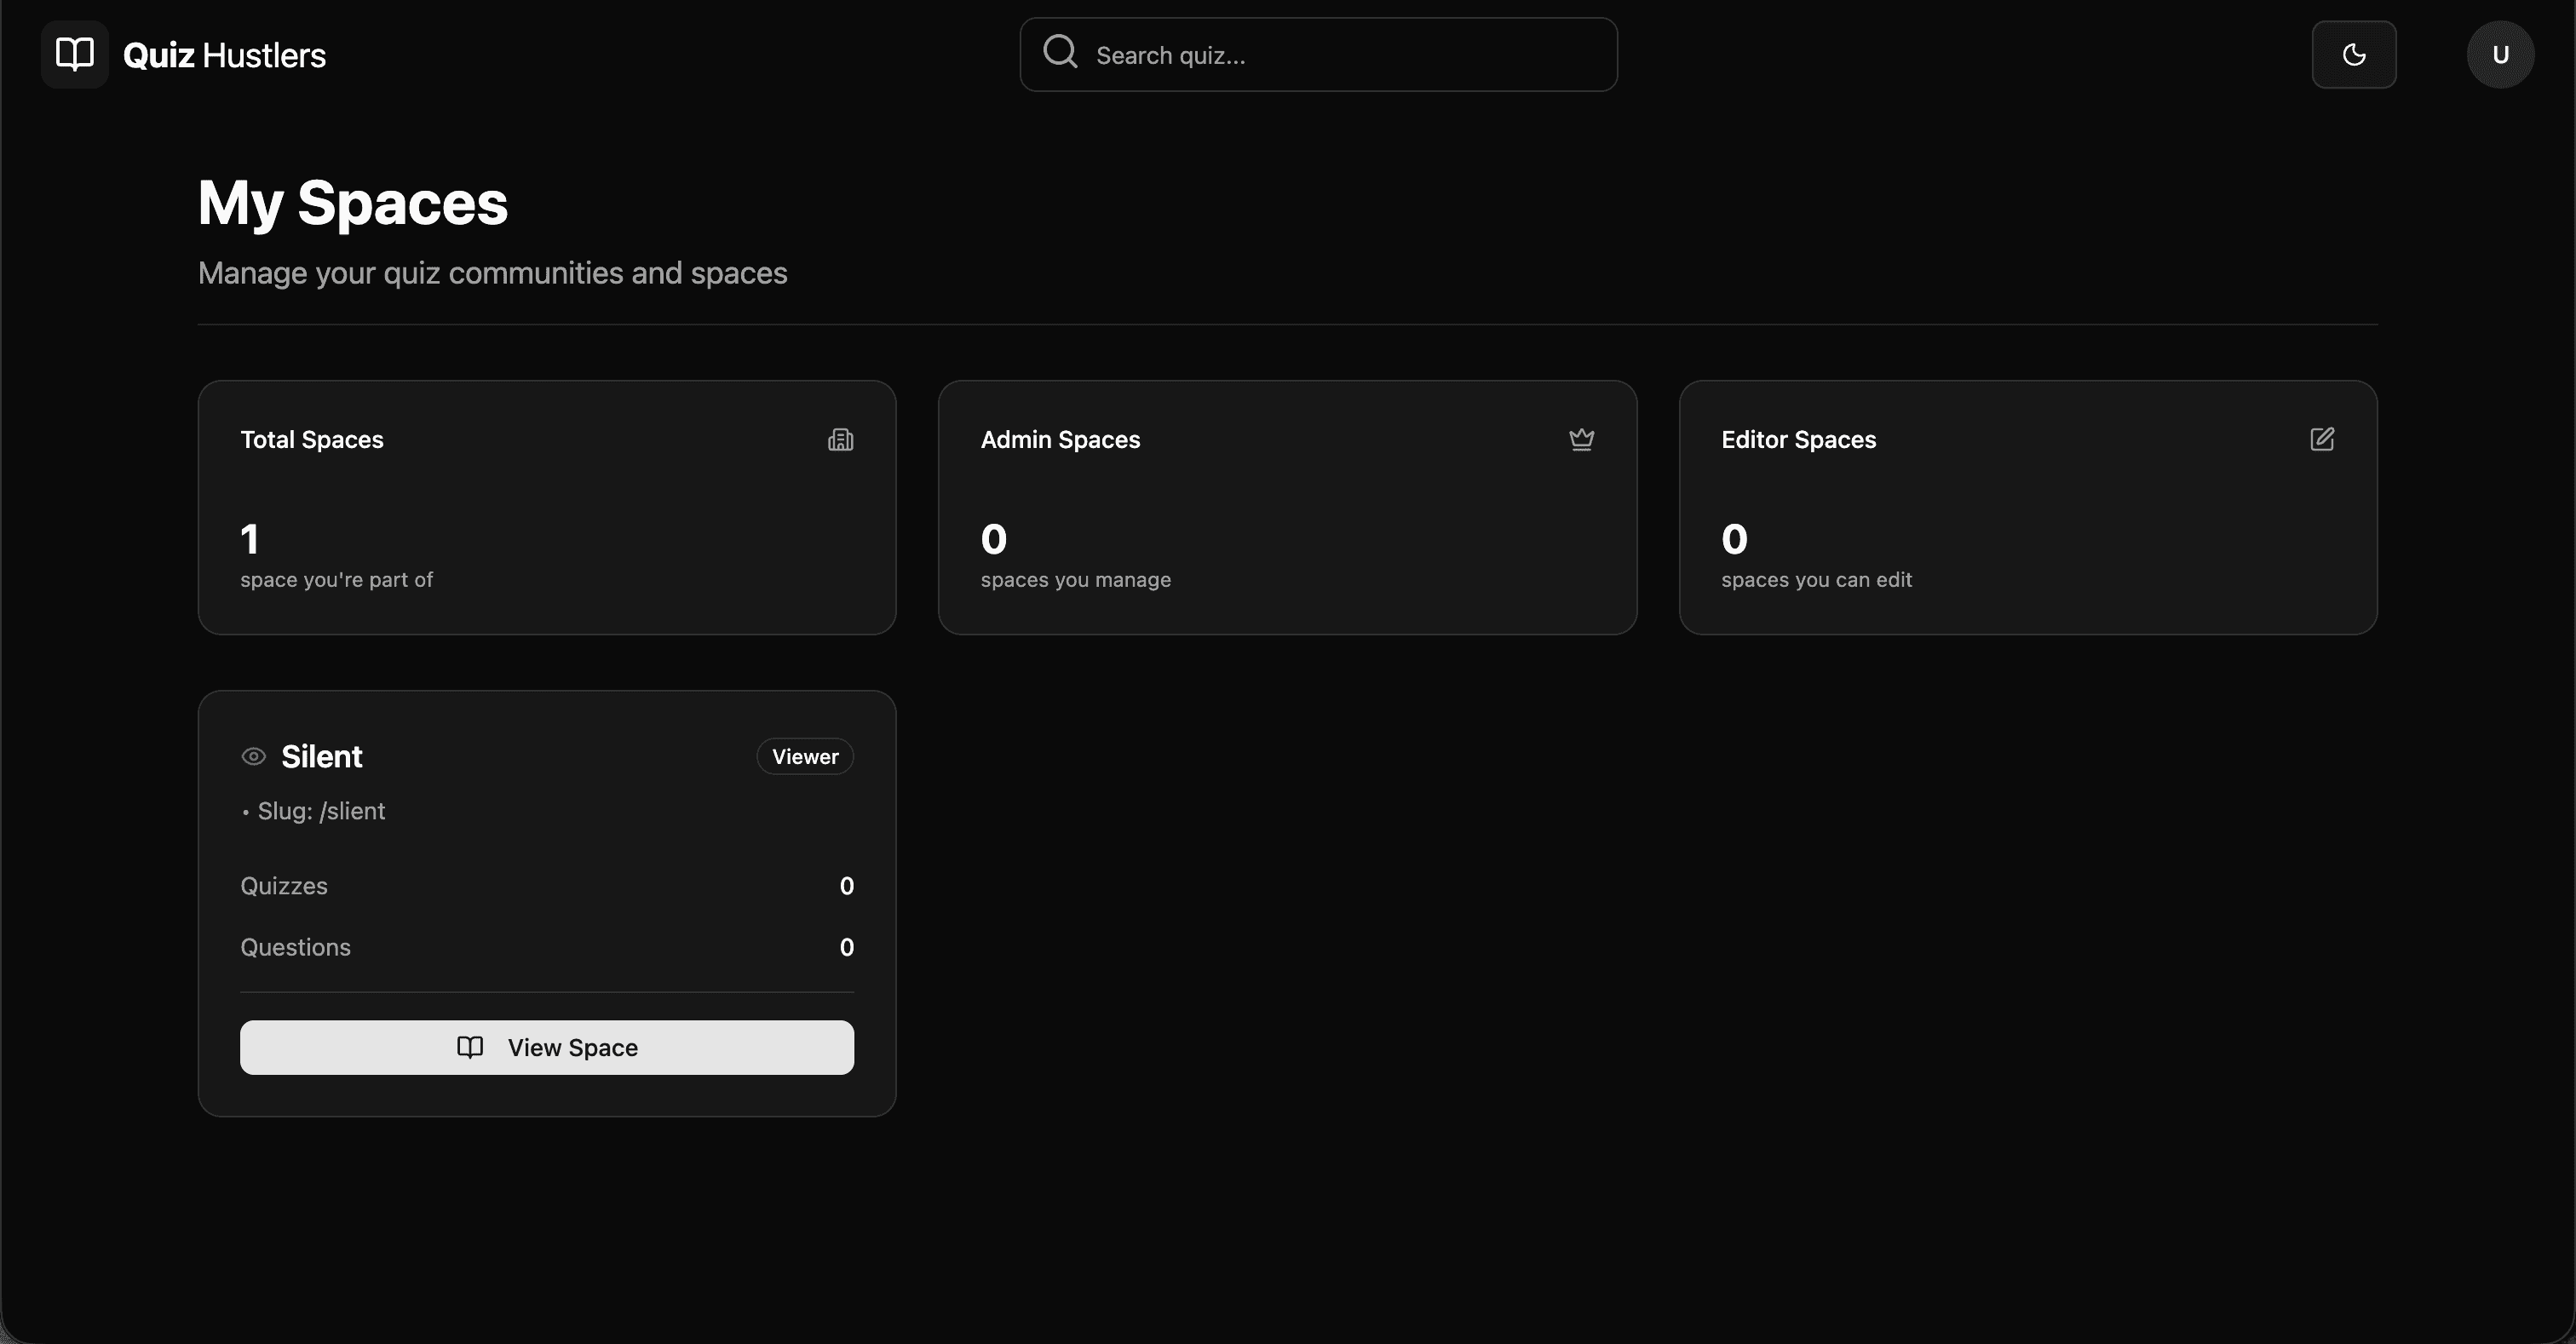Click the Silent space title
The image size is (2576, 1344).
click(x=321, y=757)
